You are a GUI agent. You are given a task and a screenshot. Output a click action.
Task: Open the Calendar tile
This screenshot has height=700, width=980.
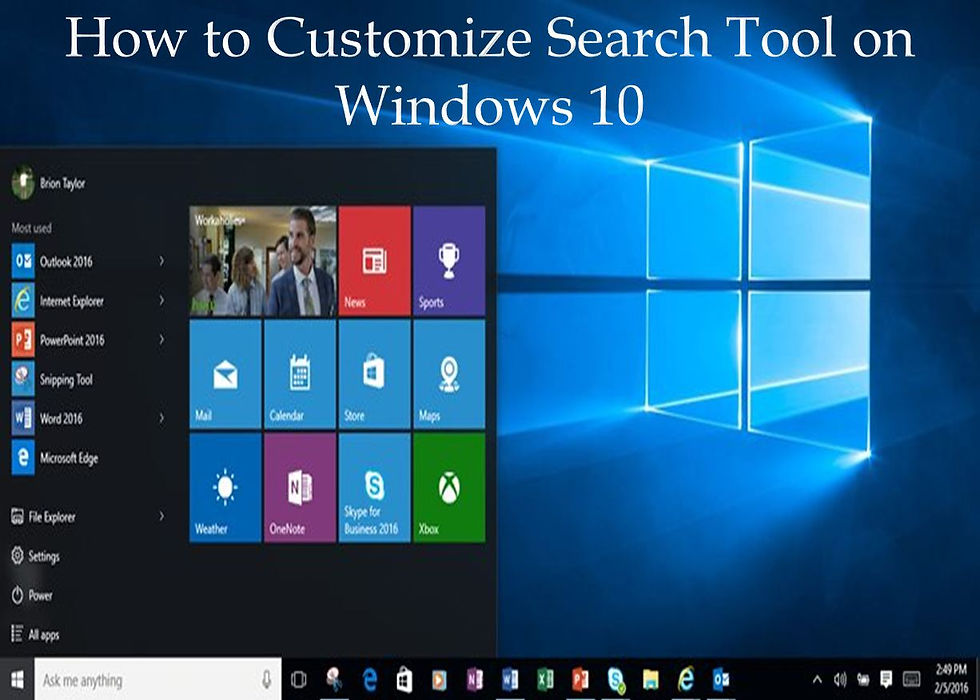coord(300,374)
